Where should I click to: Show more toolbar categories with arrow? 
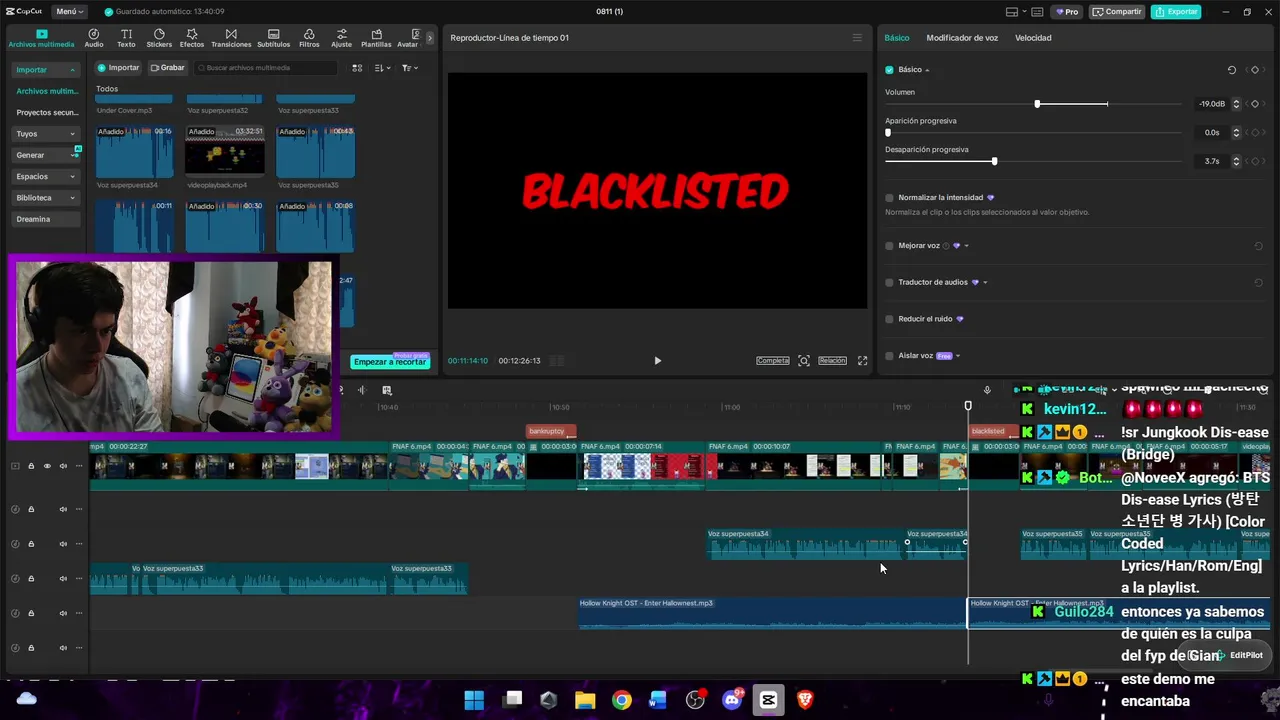point(430,38)
